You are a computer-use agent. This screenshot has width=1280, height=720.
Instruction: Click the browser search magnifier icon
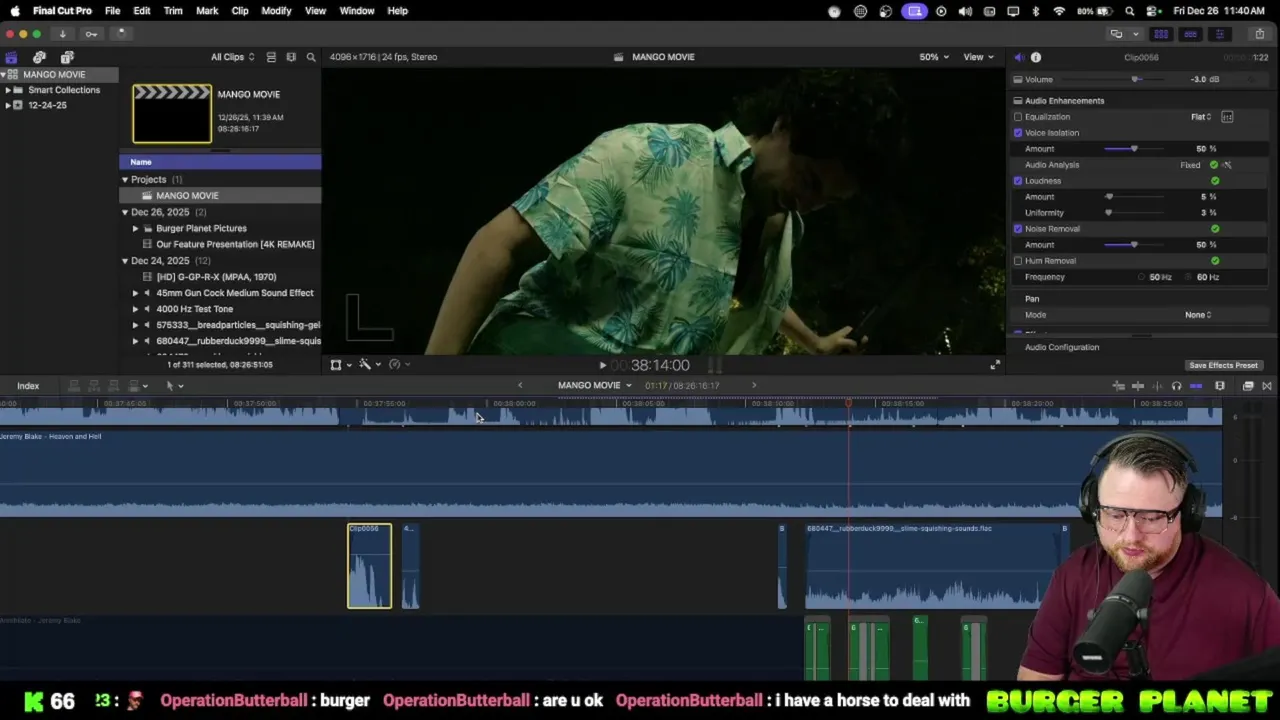click(311, 57)
